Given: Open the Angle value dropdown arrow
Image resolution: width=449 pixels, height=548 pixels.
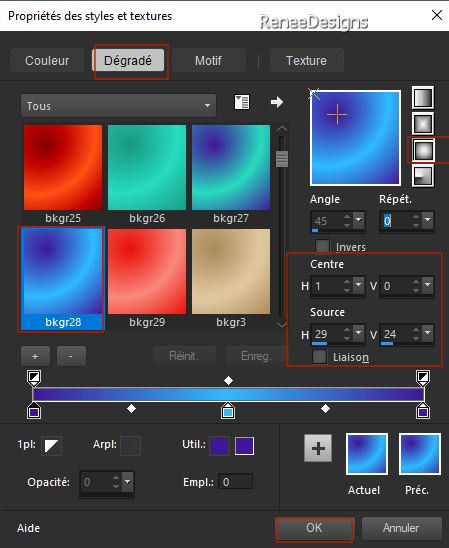Looking at the screenshot, I should (359, 220).
